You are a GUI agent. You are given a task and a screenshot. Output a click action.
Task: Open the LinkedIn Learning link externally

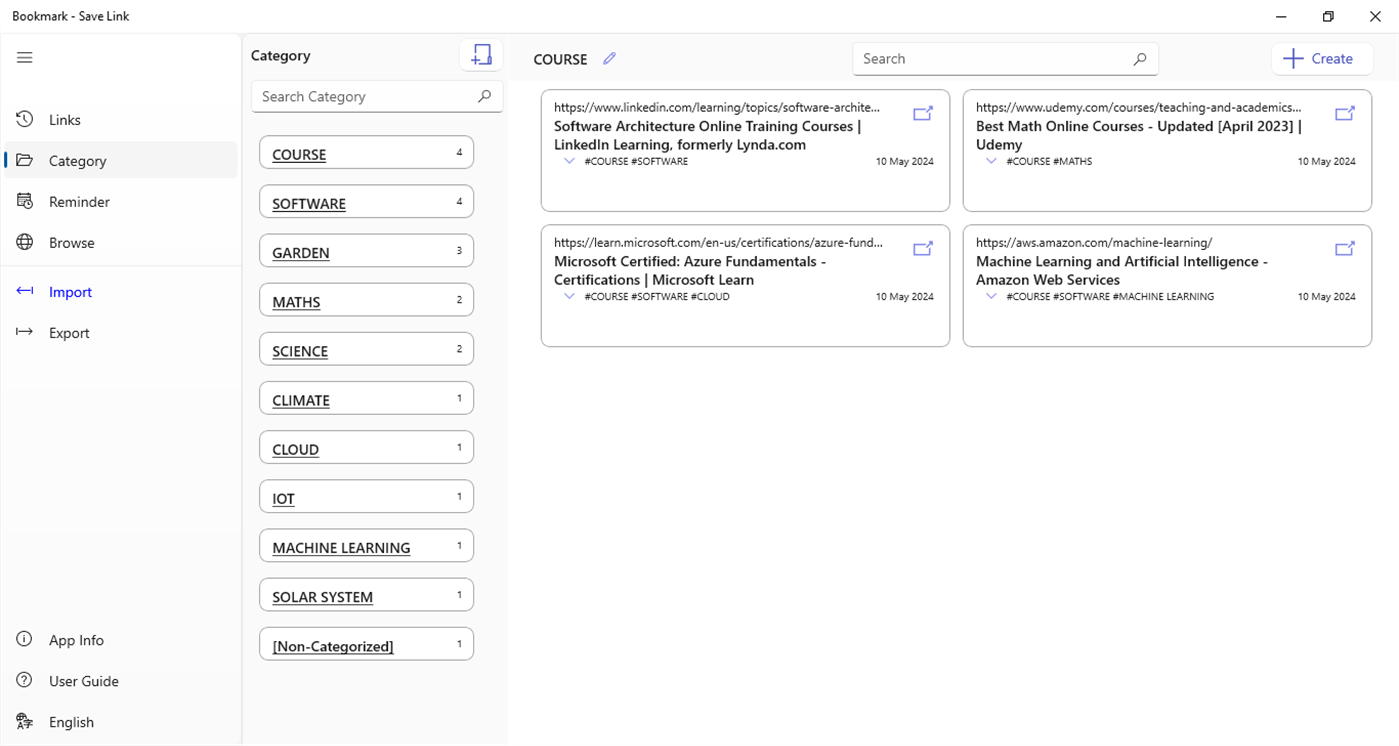click(x=923, y=113)
